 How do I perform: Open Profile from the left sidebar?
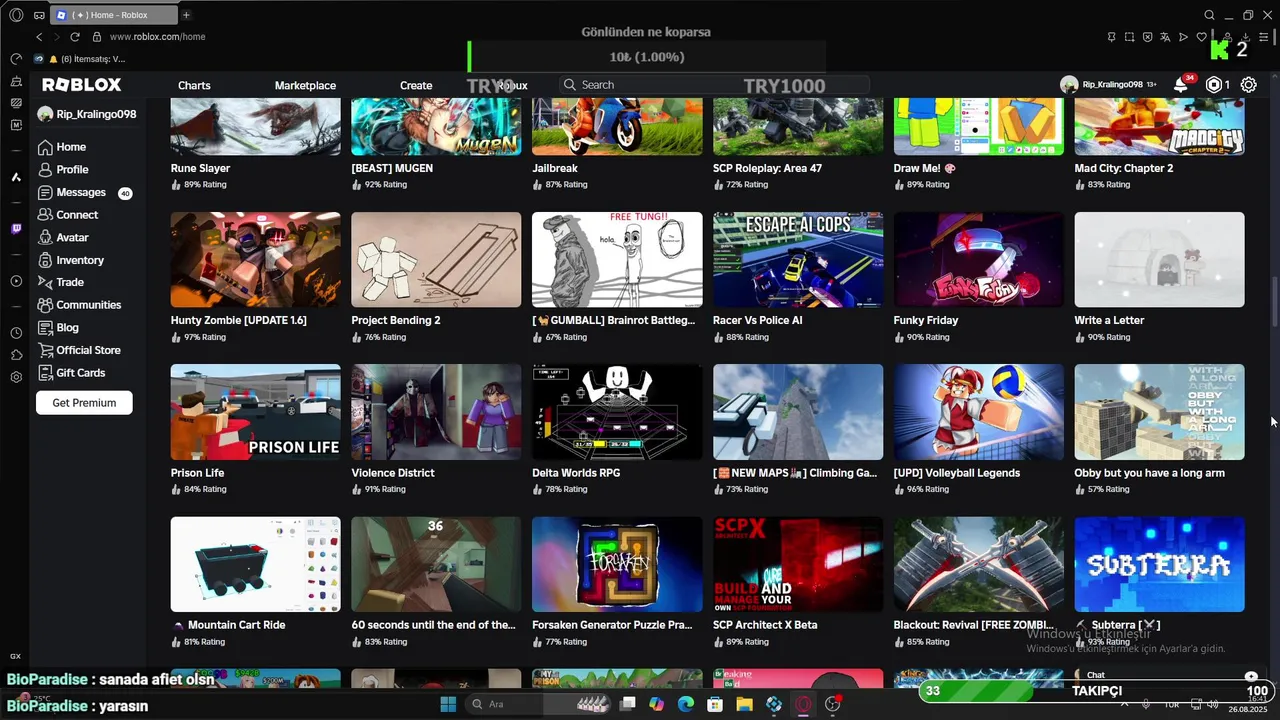[63, 170]
